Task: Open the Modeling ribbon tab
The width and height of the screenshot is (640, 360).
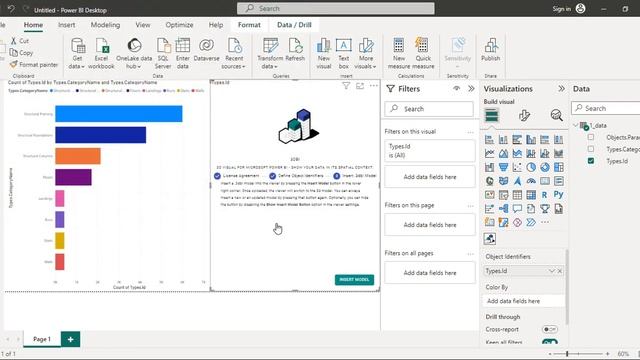Action: [x=105, y=25]
